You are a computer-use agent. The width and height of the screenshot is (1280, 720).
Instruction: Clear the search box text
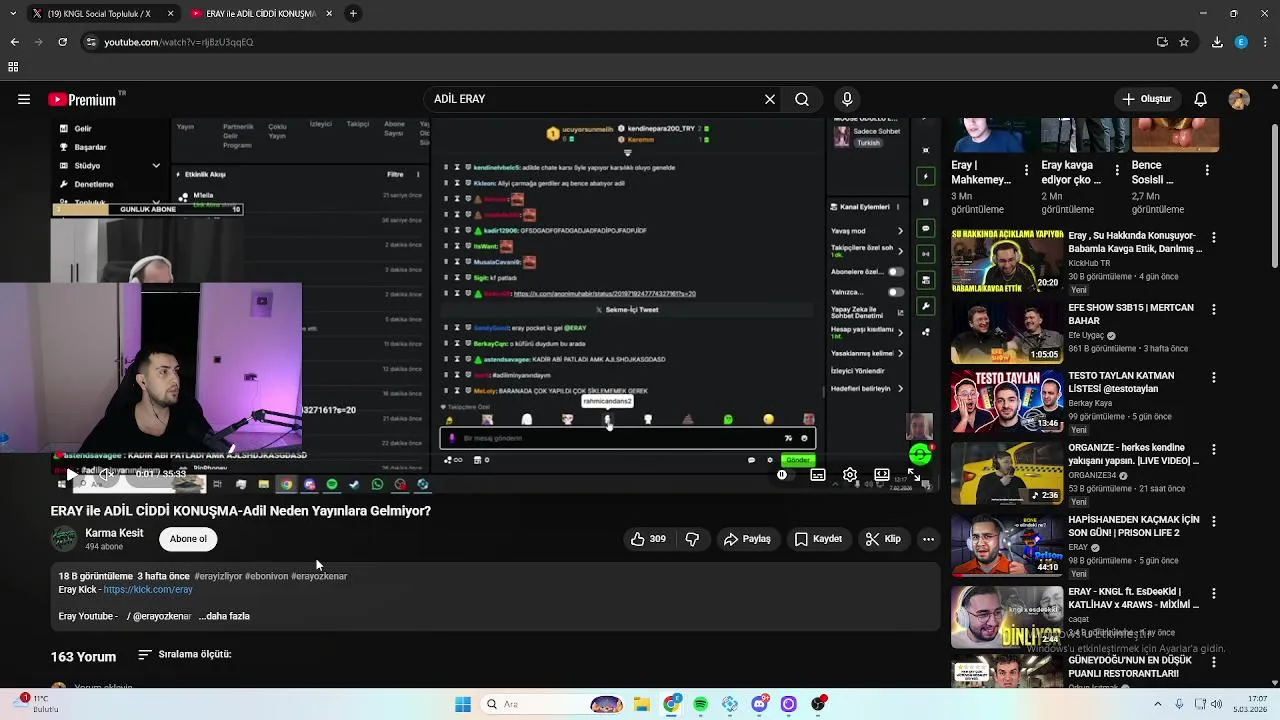click(770, 99)
